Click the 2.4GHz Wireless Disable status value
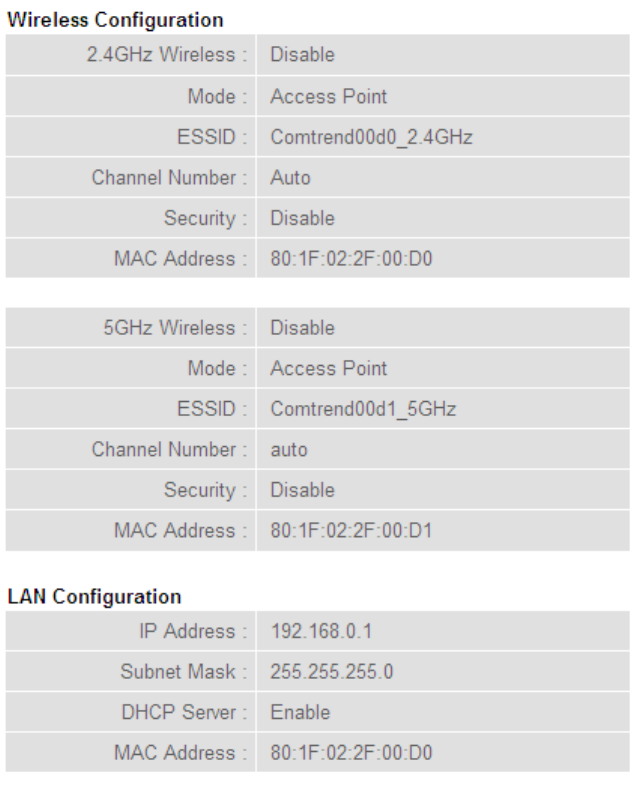The width and height of the screenshot is (639, 787). coord(302,55)
